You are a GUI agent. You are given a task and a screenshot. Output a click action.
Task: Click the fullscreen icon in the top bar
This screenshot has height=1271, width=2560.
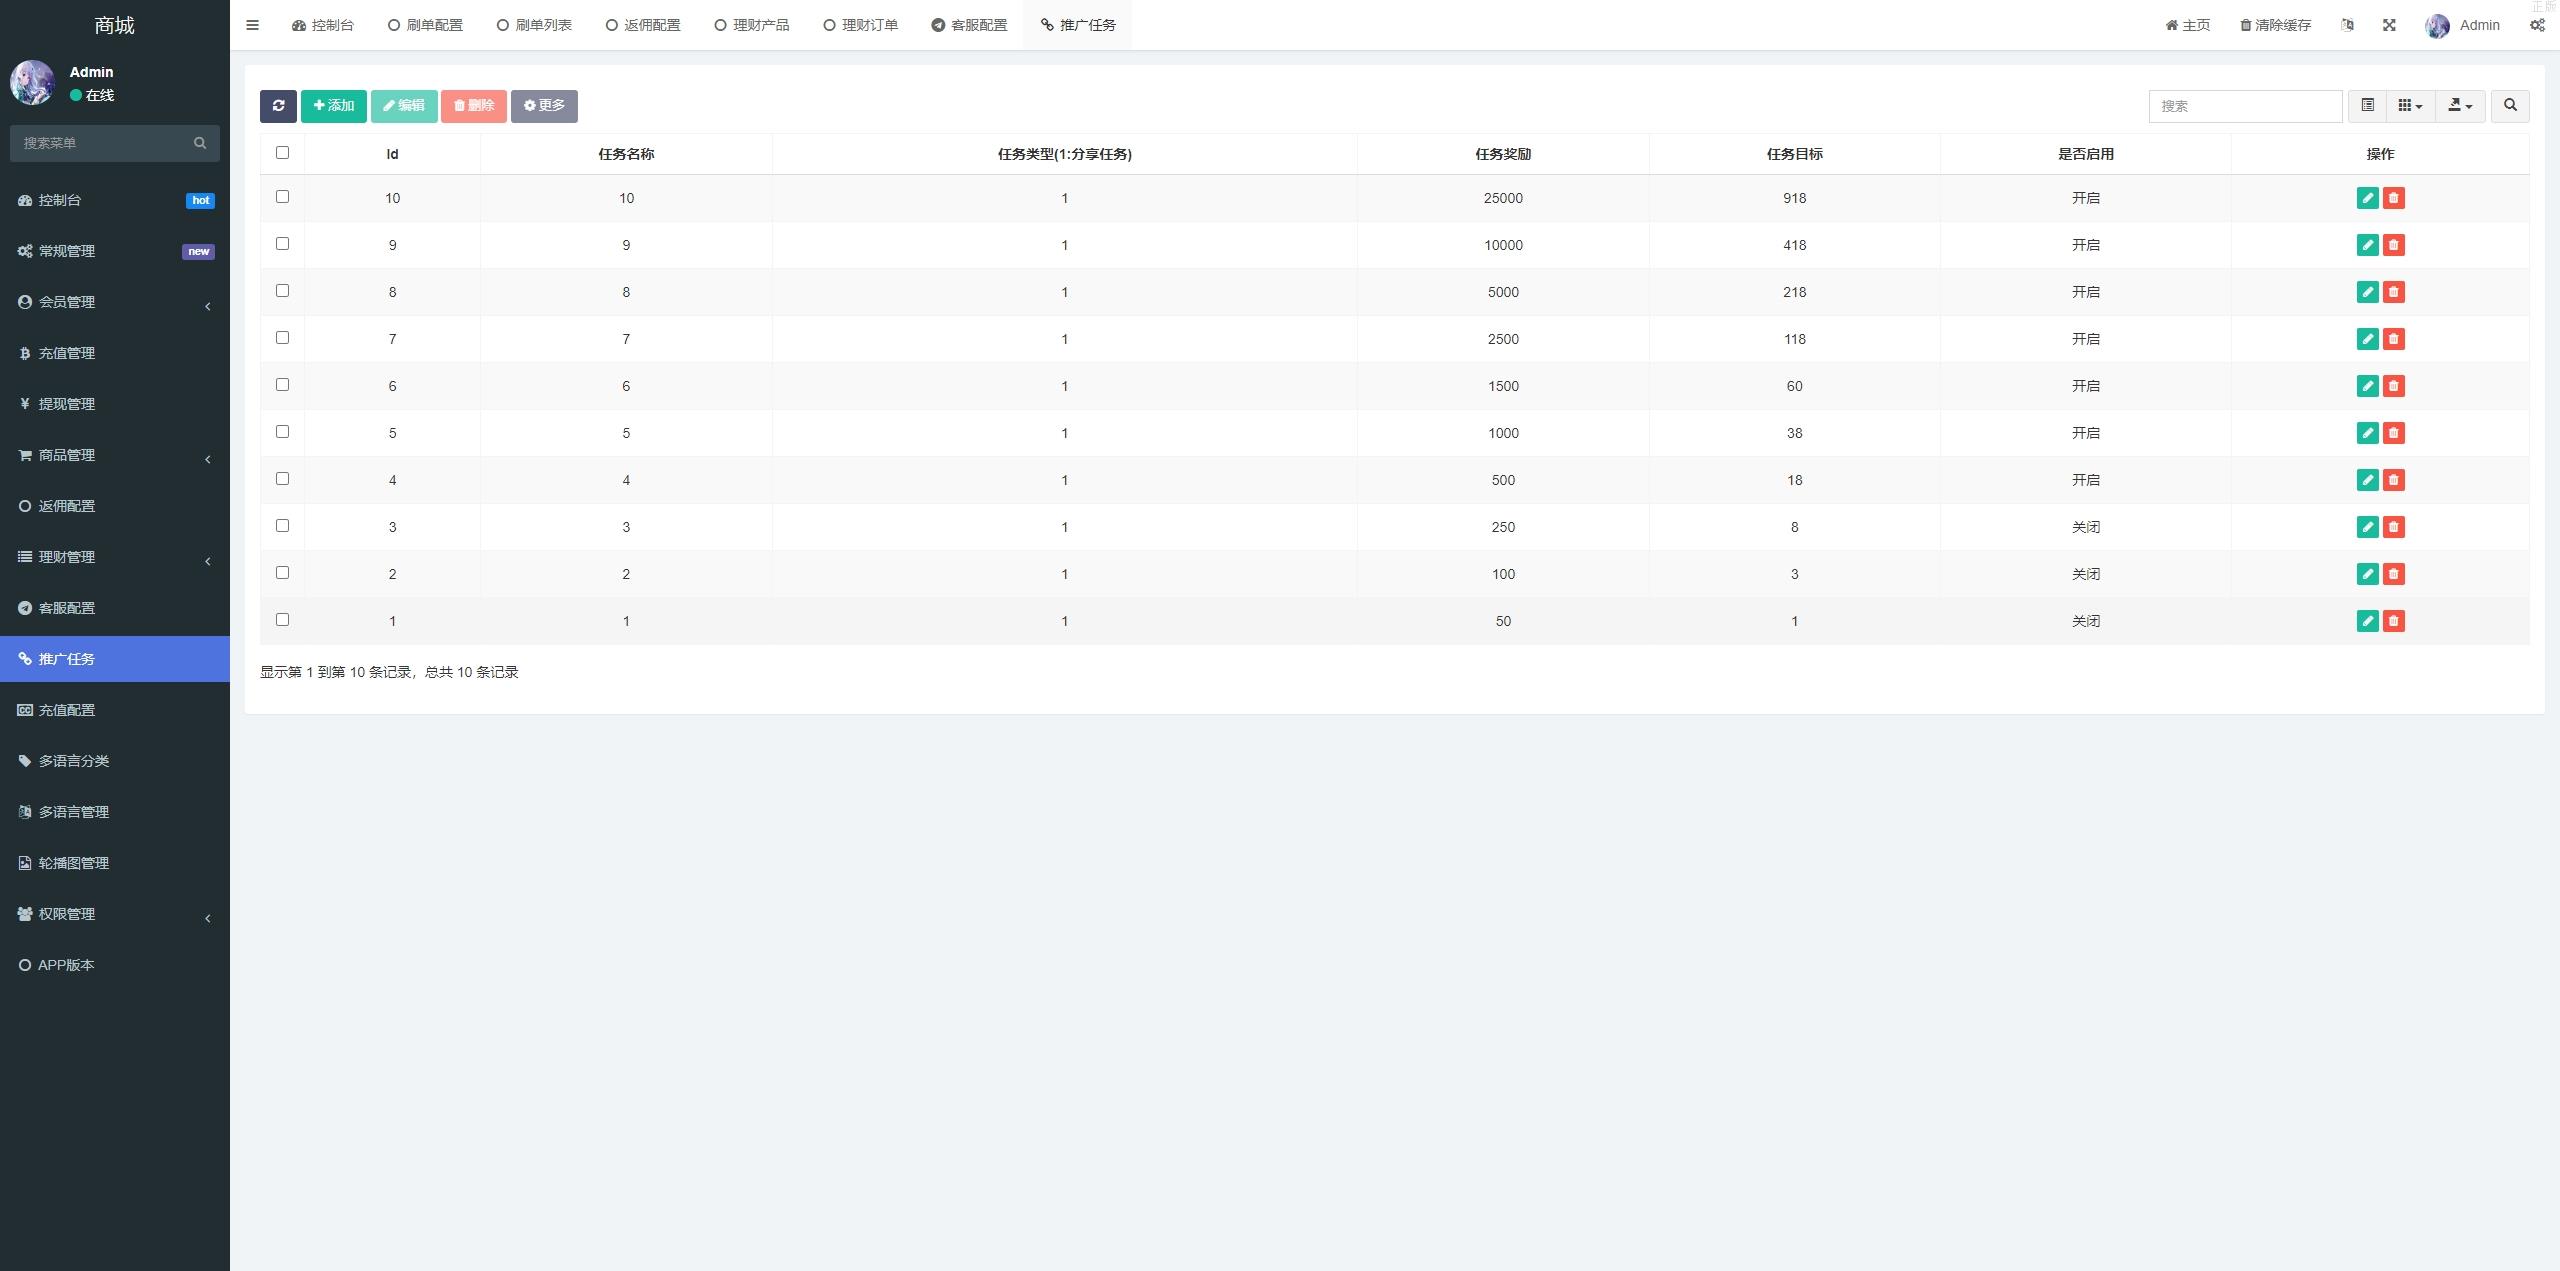click(x=2389, y=25)
